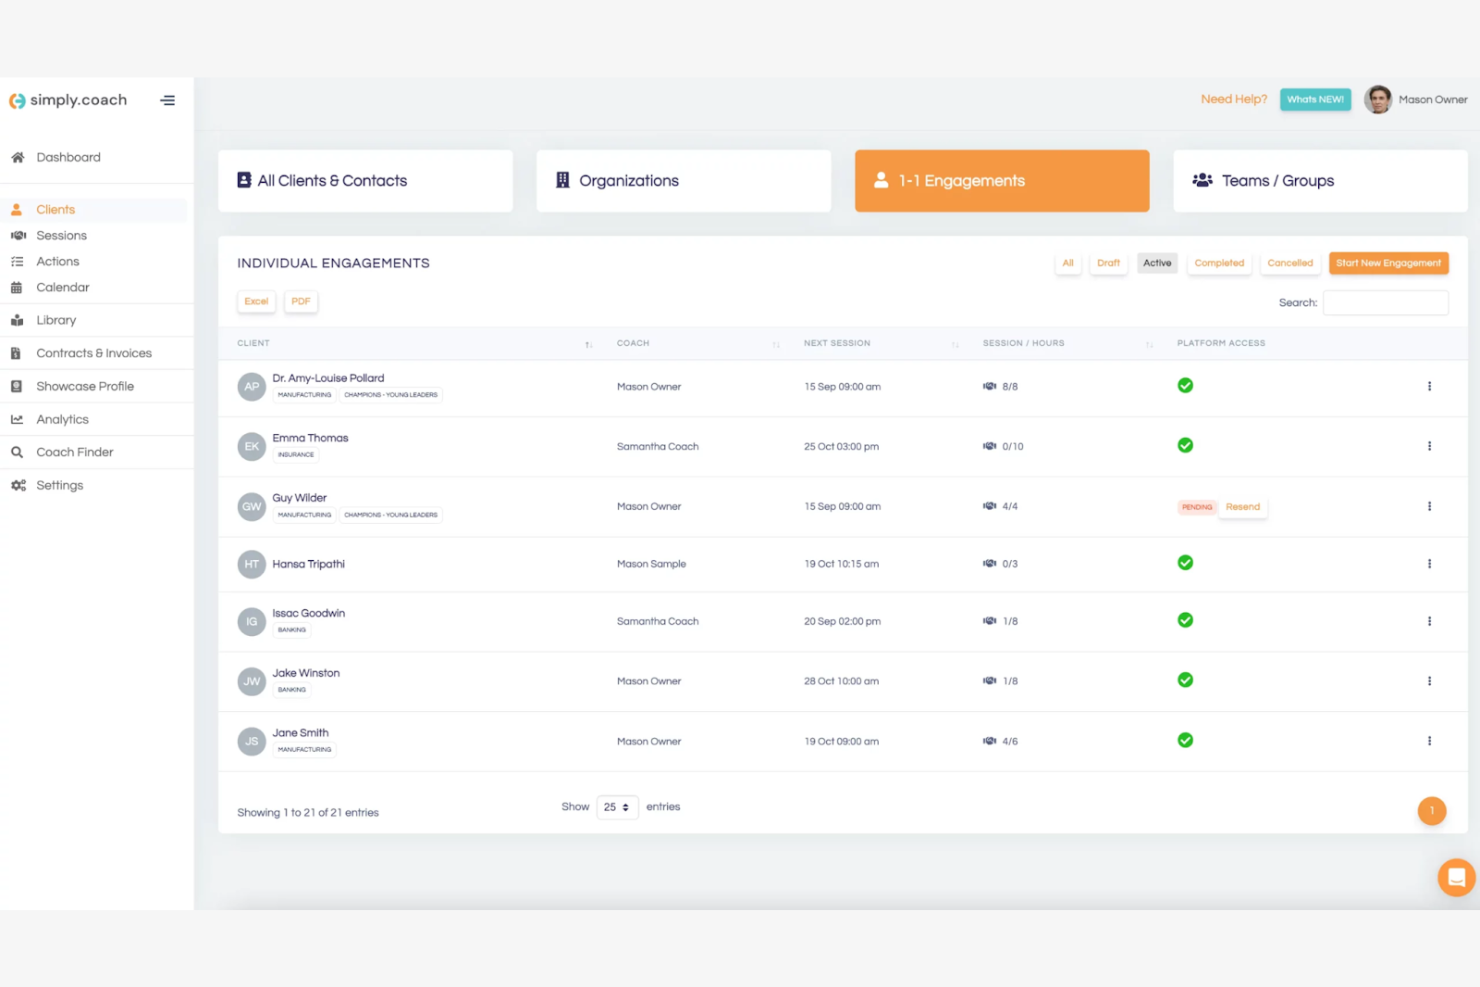
Task: Open the support chat bubble
Action: pos(1455,877)
